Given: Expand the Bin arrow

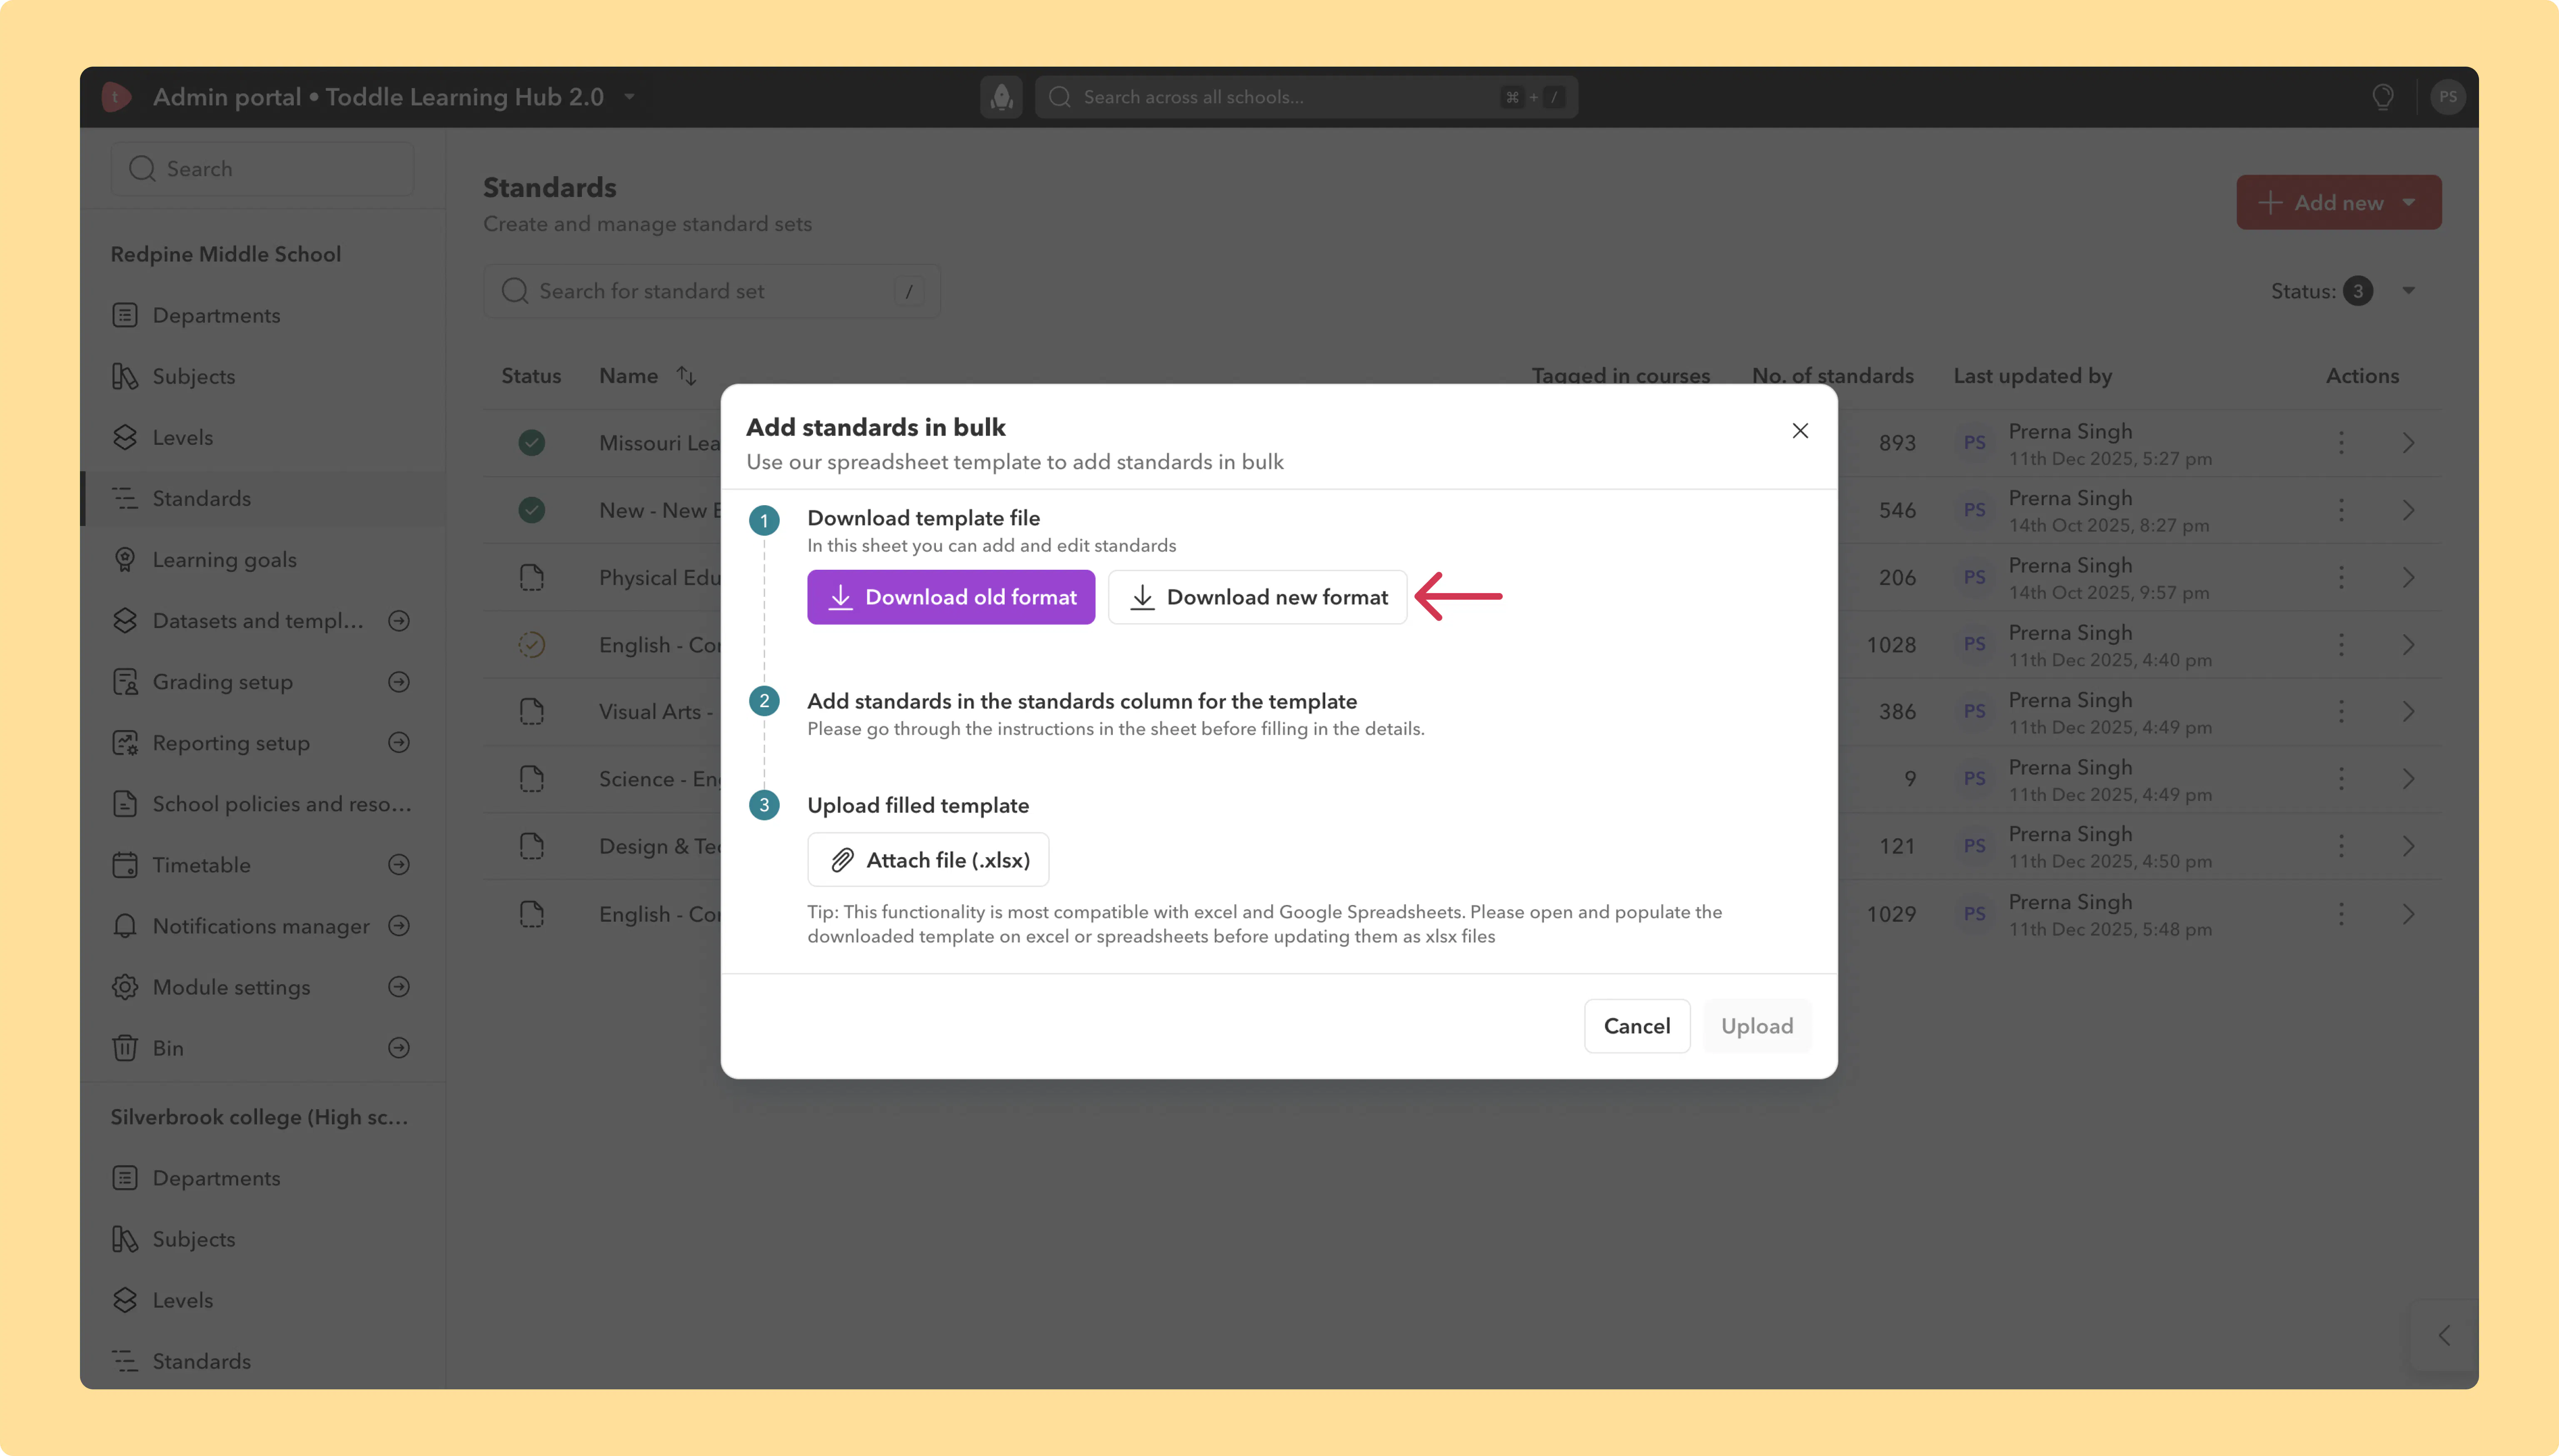Looking at the screenshot, I should click(399, 1048).
